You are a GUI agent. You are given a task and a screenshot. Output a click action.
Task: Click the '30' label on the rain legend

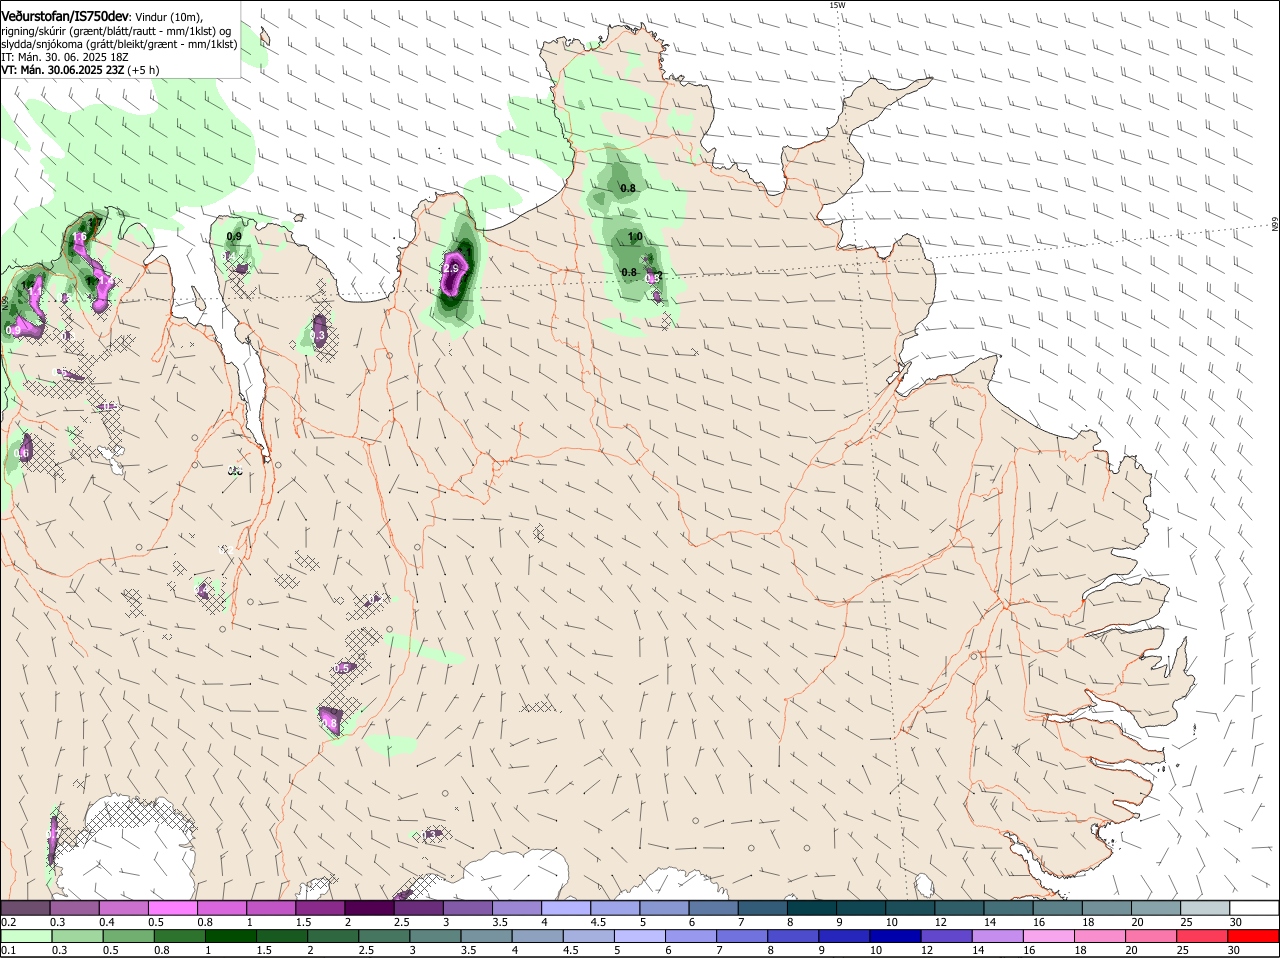[1233, 951]
